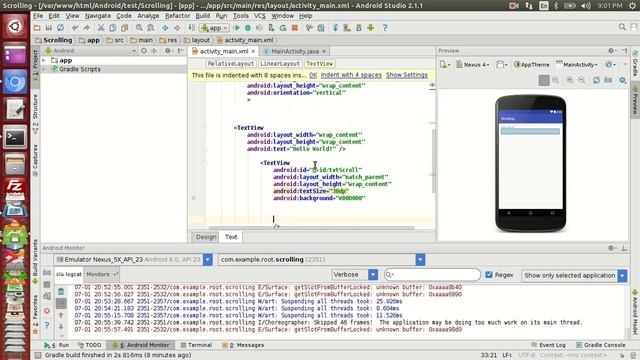Run the app with the green play icon

pos(236,28)
